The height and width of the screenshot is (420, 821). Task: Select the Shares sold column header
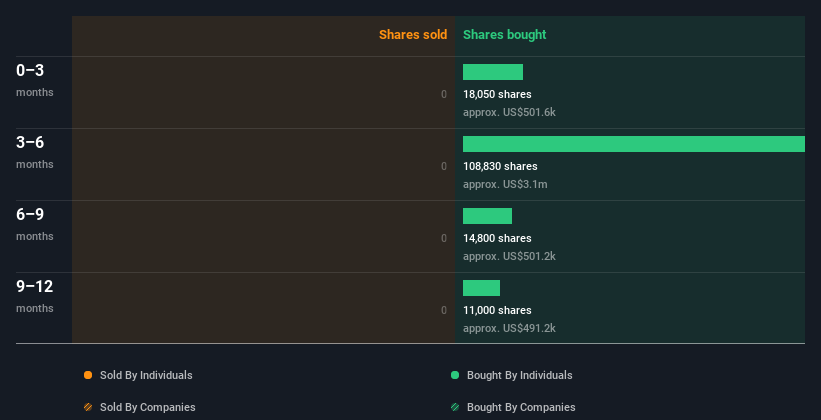pyautogui.click(x=412, y=35)
